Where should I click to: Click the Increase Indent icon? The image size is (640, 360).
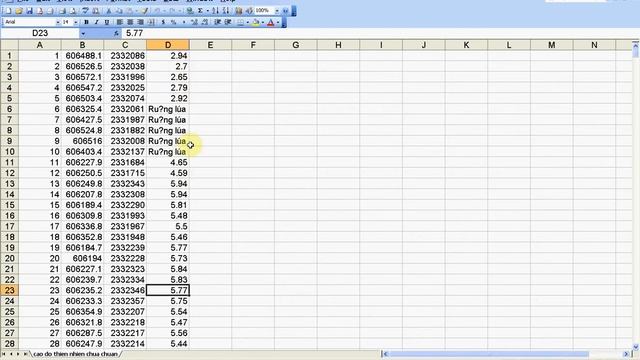227,22
